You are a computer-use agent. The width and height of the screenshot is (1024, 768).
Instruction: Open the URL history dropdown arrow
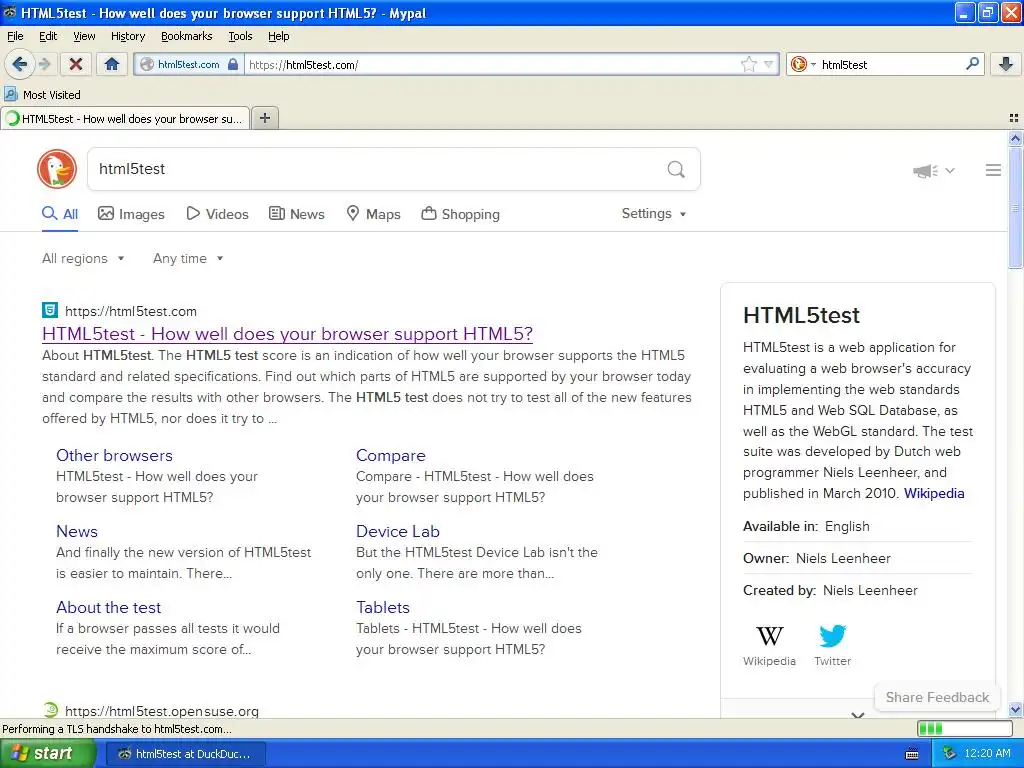(769, 64)
